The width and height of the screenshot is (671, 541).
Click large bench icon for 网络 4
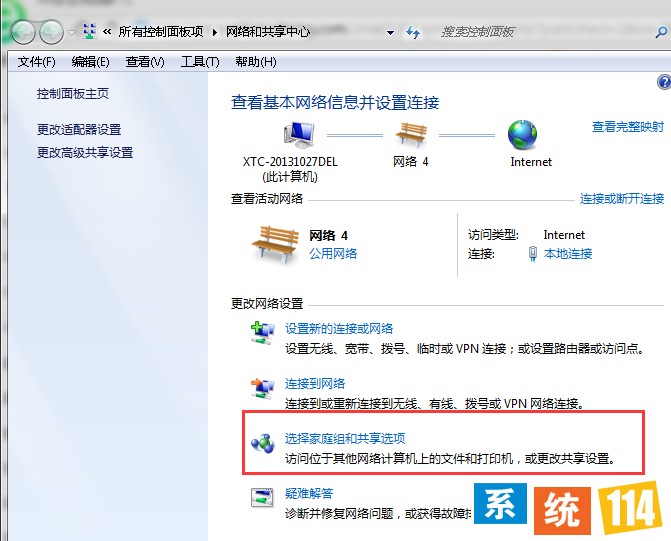tap(274, 244)
